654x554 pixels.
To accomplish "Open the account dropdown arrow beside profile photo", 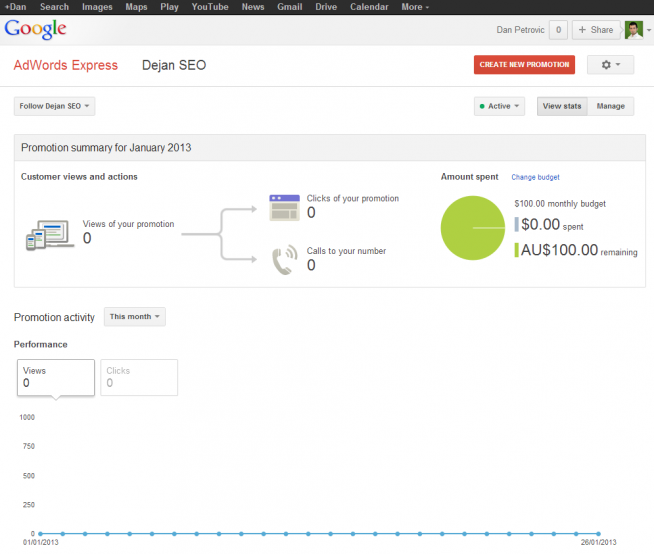I will [x=649, y=30].
